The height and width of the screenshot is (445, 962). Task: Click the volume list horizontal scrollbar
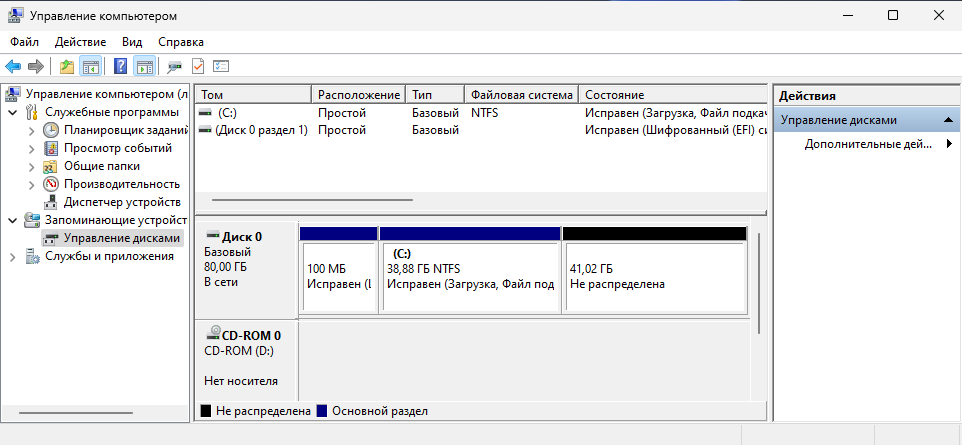312,199
